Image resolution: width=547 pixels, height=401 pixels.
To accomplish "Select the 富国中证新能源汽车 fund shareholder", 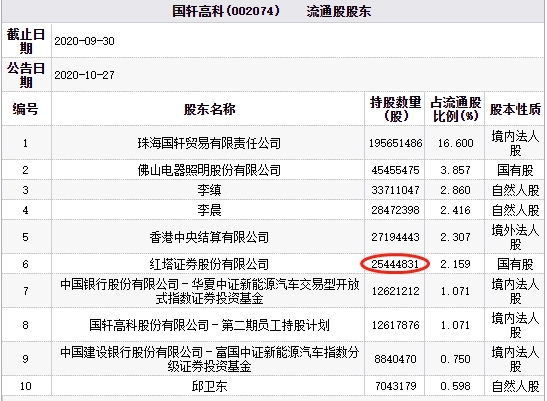I will click(209, 359).
